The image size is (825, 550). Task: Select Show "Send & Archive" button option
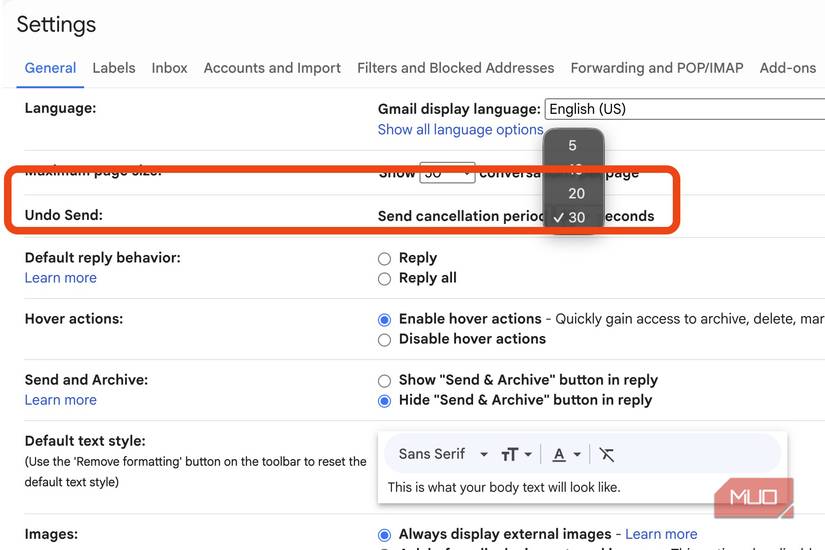click(x=385, y=381)
